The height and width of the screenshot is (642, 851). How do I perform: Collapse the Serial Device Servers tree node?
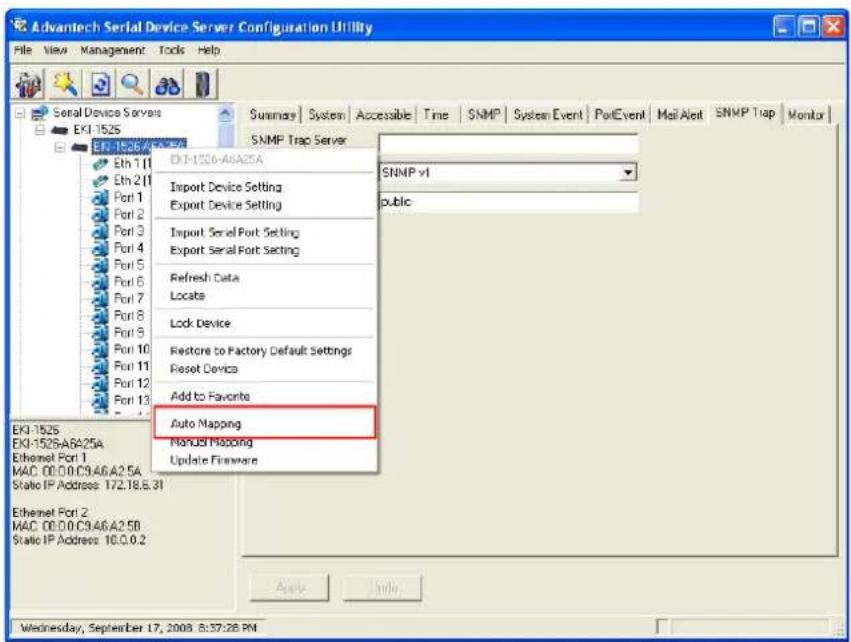(20, 113)
